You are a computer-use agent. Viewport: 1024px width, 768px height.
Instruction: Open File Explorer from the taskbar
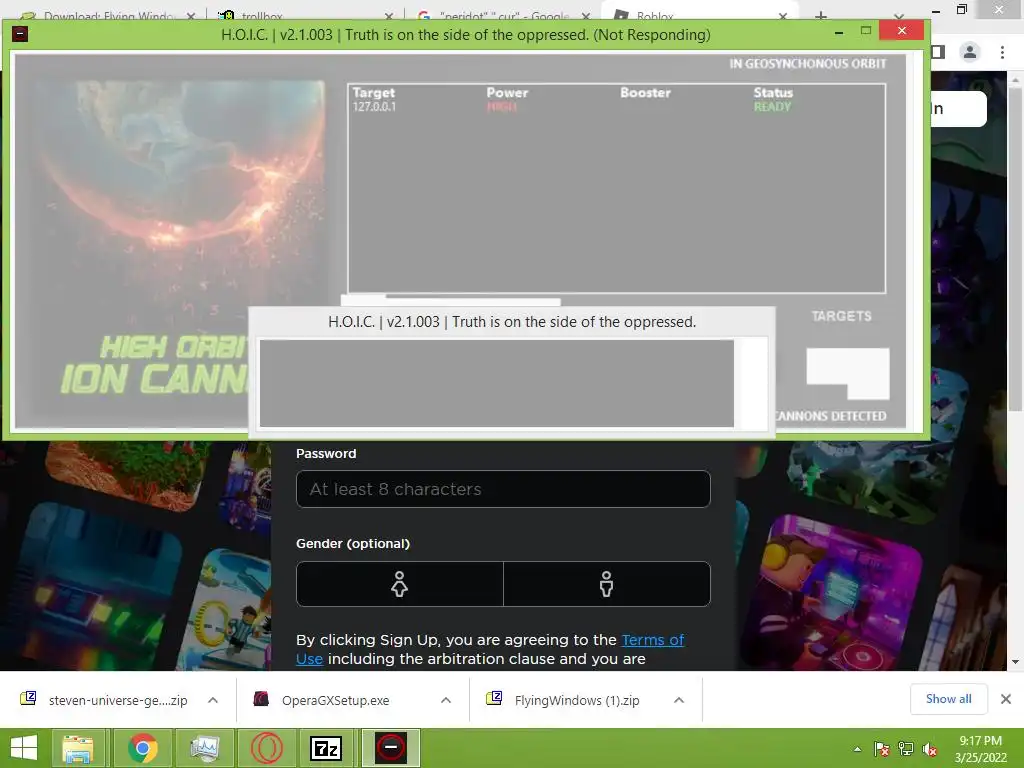point(77,748)
